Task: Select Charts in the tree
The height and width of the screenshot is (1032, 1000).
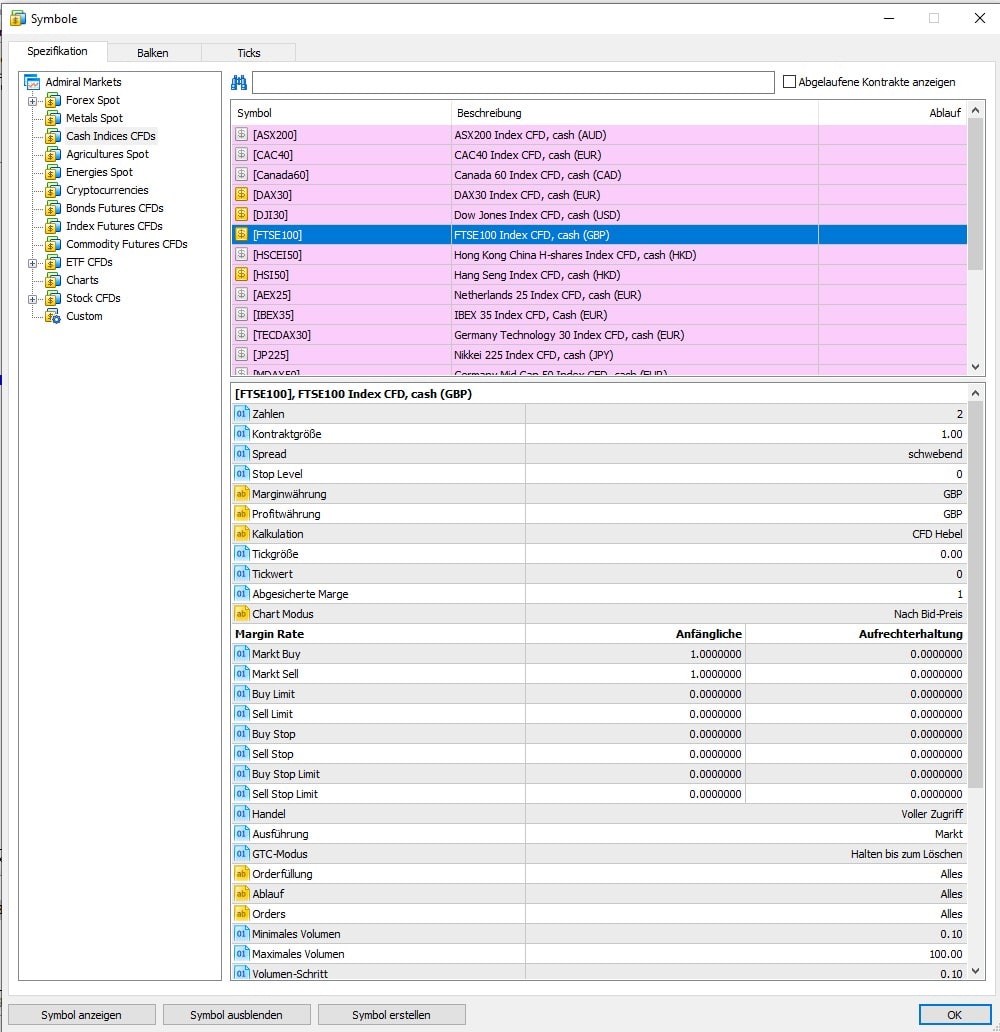Action: point(82,280)
